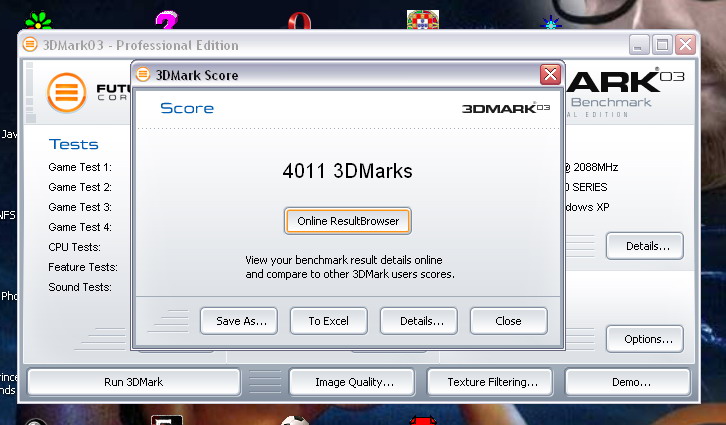Click the blue 'Score' heading
The width and height of the screenshot is (726, 425).
point(187,108)
